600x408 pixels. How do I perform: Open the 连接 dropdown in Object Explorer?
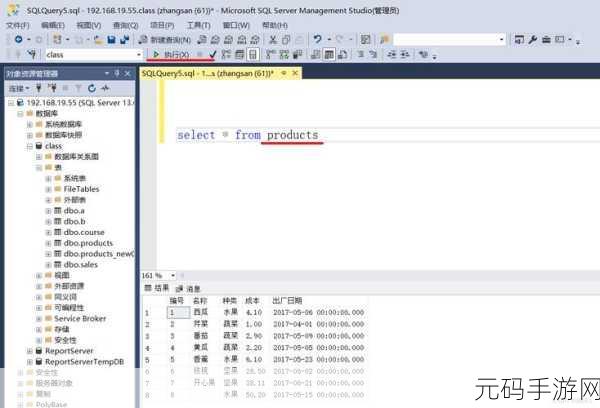pos(19,88)
